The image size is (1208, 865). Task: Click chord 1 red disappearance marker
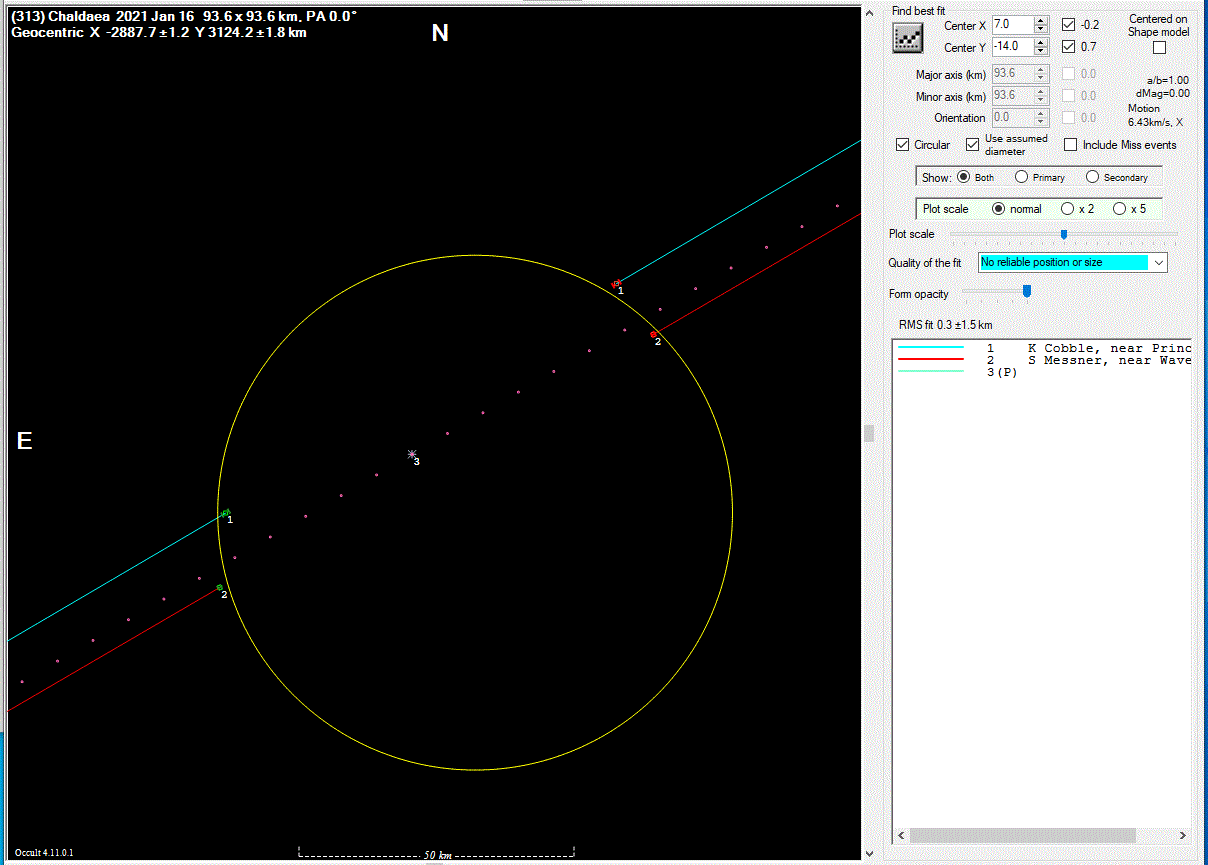coord(616,283)
